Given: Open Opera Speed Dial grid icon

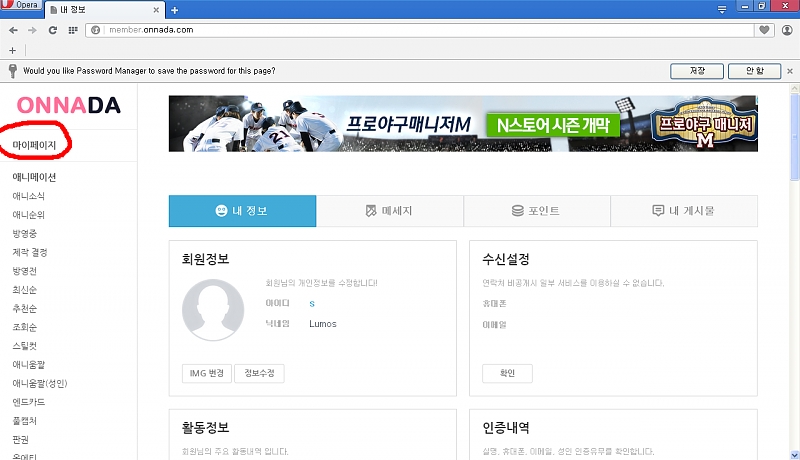Looking at the screenshot, I should (73, 30).
